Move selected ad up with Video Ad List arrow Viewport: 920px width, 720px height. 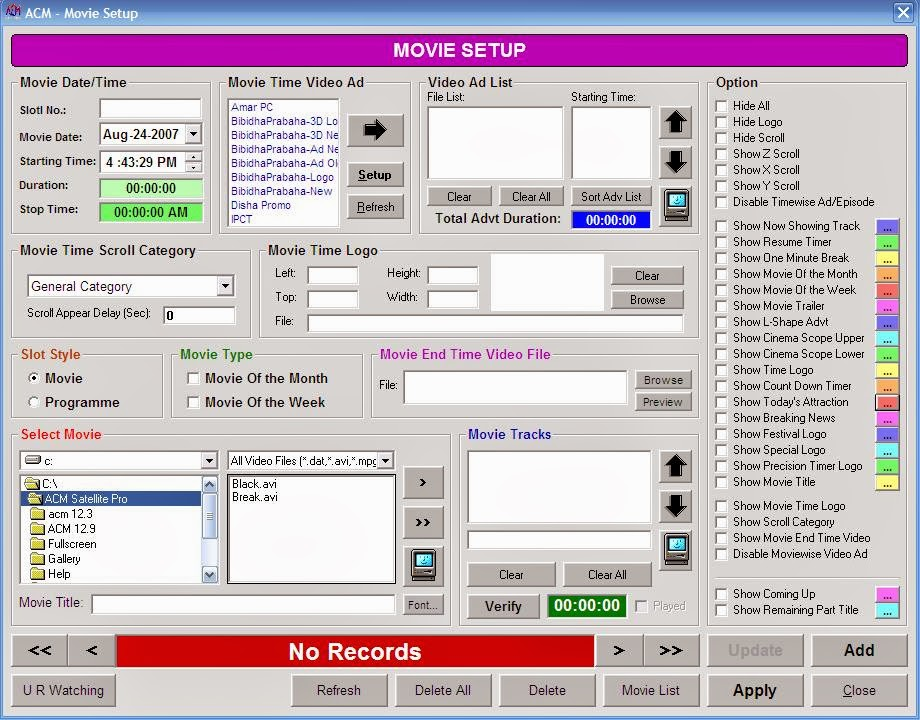pyautogui.click(x=676, y=122)
